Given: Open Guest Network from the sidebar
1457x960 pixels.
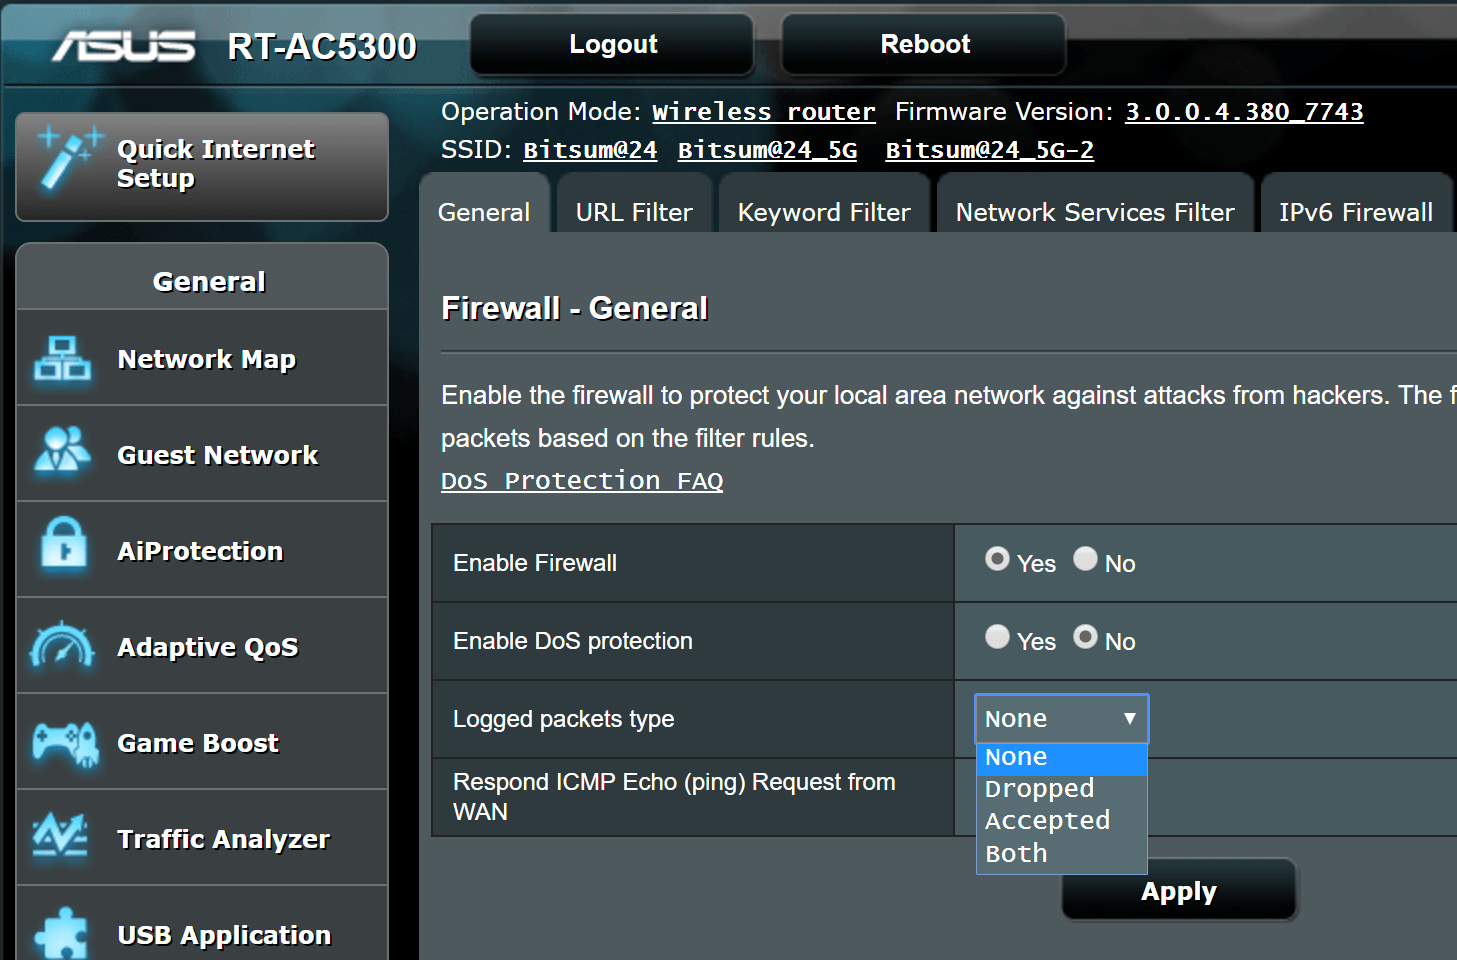Looking at the screenshot, I should pos(202,454).
